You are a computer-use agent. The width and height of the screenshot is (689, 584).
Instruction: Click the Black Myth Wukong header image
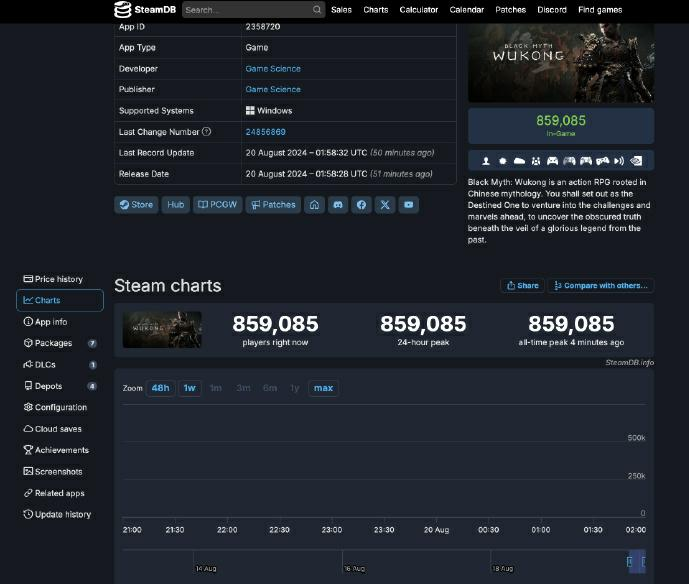[561, 63]
